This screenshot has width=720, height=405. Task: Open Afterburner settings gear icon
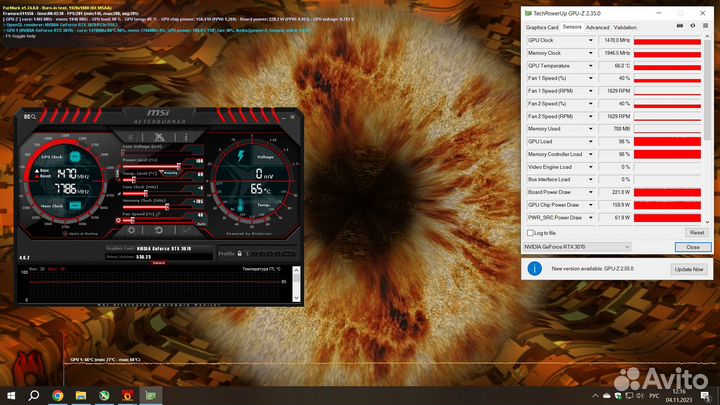[x=132, y=230]
